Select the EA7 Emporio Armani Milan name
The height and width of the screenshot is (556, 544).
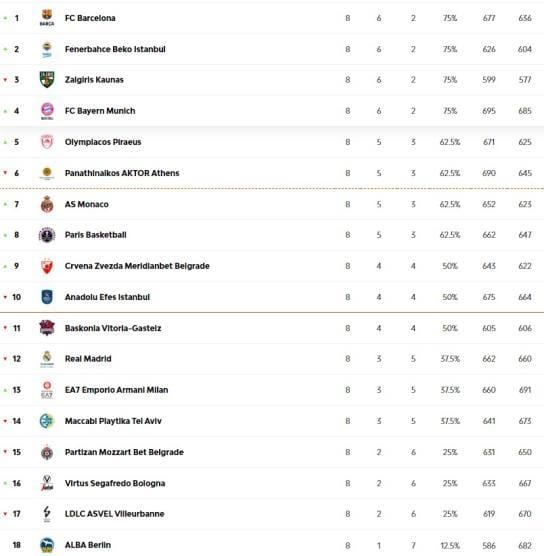point(116,390)
